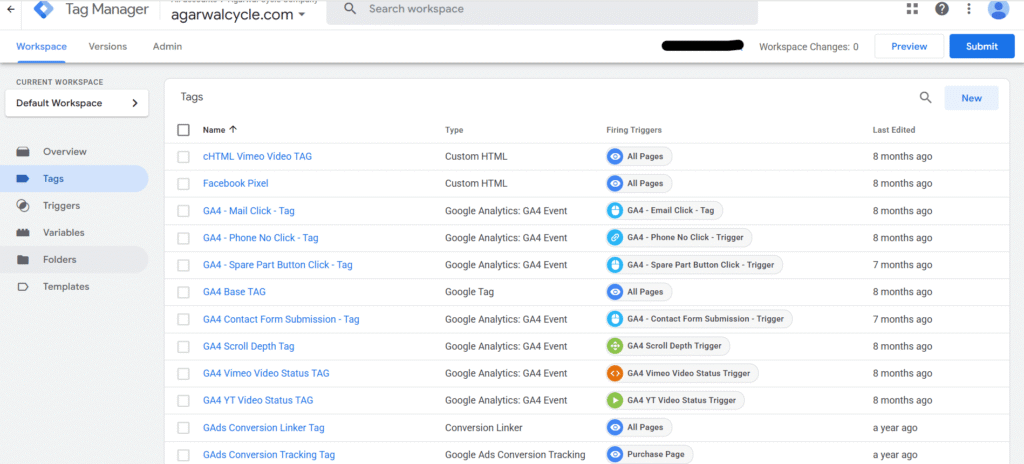Click play icon of GA4 YT Video Status Trigger
The width and height of the screenshot is (1024, 464).
pyautogui.click(x=615, y=400)
